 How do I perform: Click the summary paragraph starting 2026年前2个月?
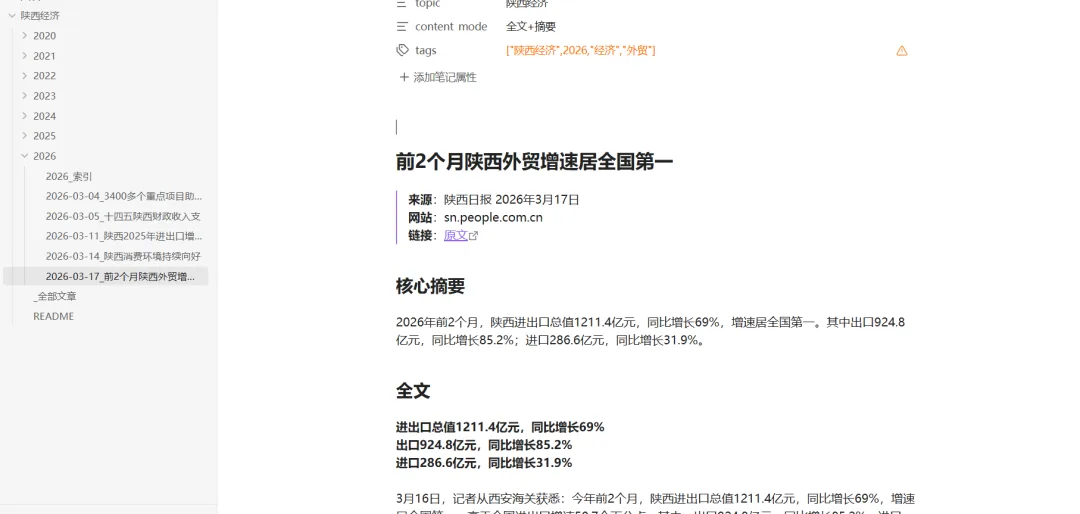(x=651, y=331)
